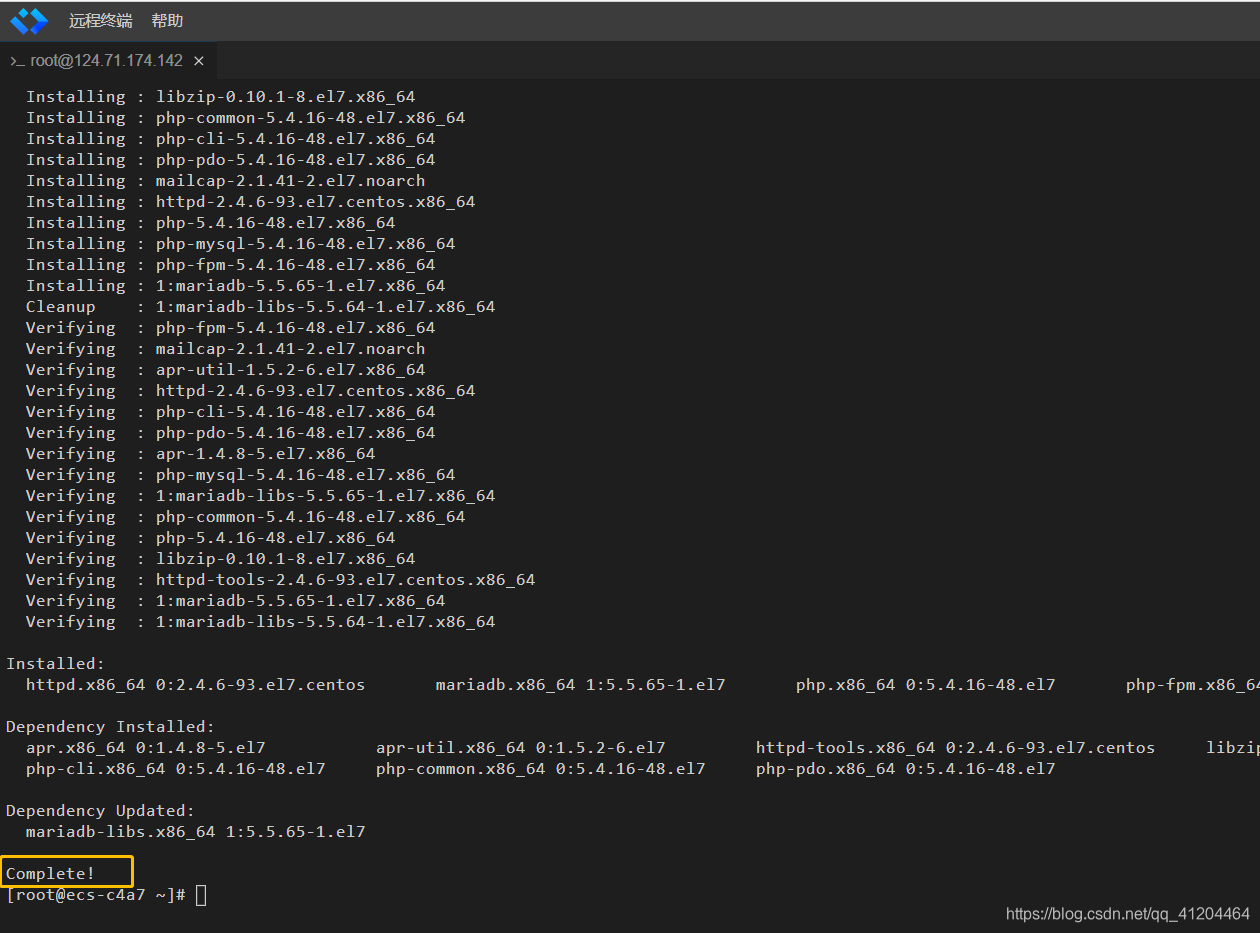Viewport: 1260px width, 933px height.
Task: Click the 'Installing : php-5.4.16-48.el7.x86_64' line
Action: tap(210, 223)
